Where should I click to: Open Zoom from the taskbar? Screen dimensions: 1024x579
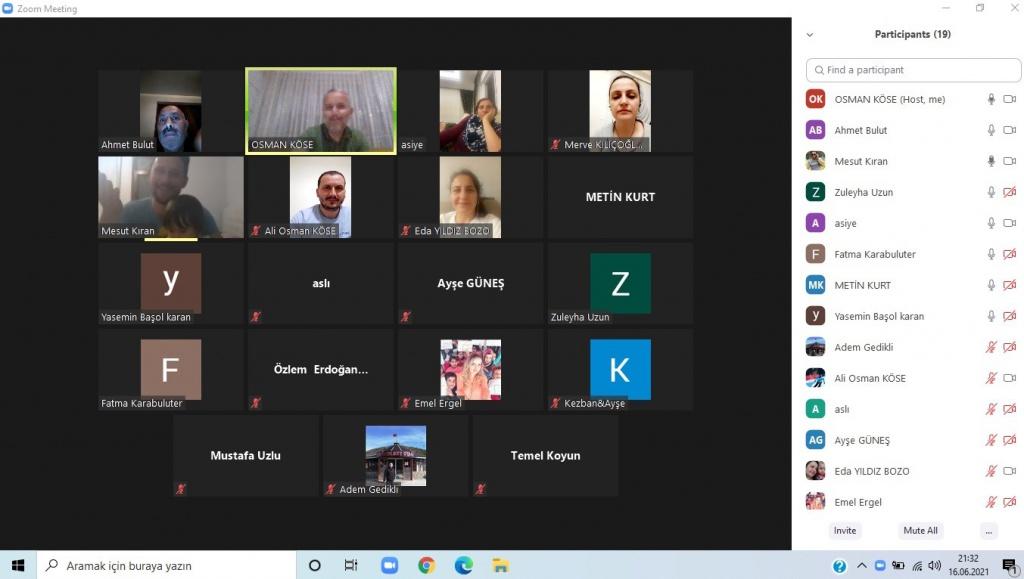(x=390, y=565)
